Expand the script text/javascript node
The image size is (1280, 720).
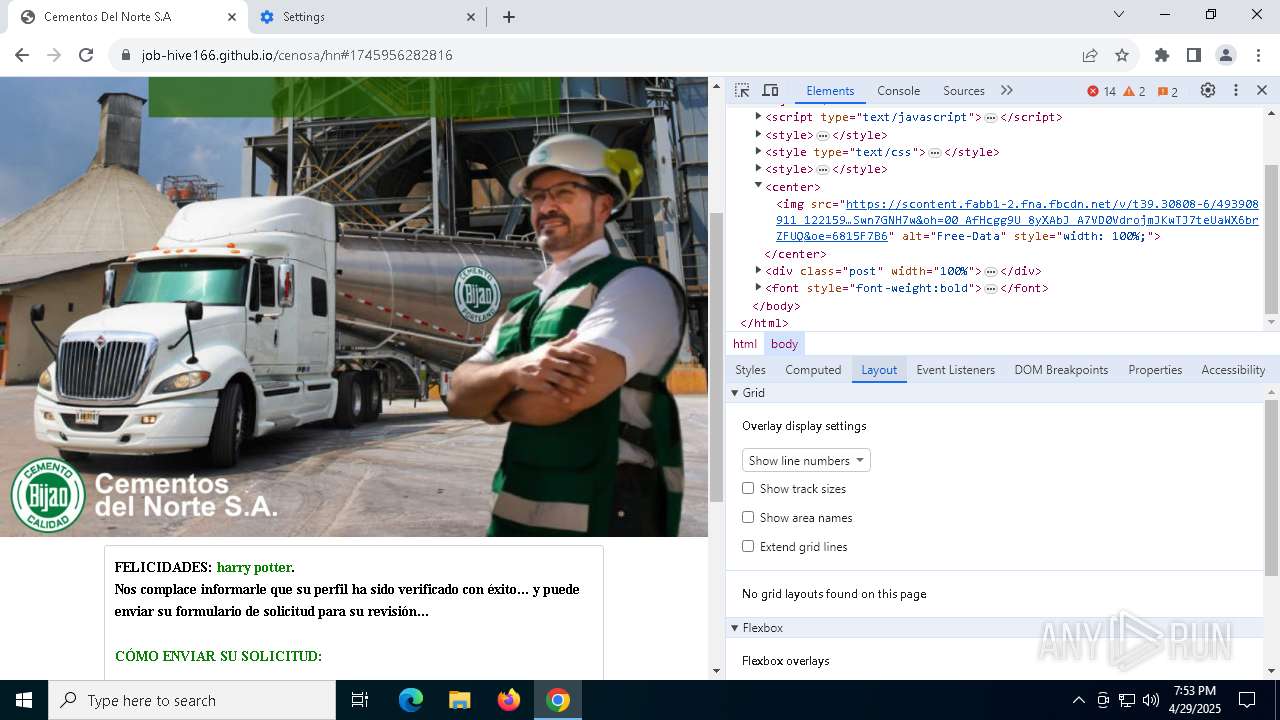pyautogui.click(x=758, y=117)
